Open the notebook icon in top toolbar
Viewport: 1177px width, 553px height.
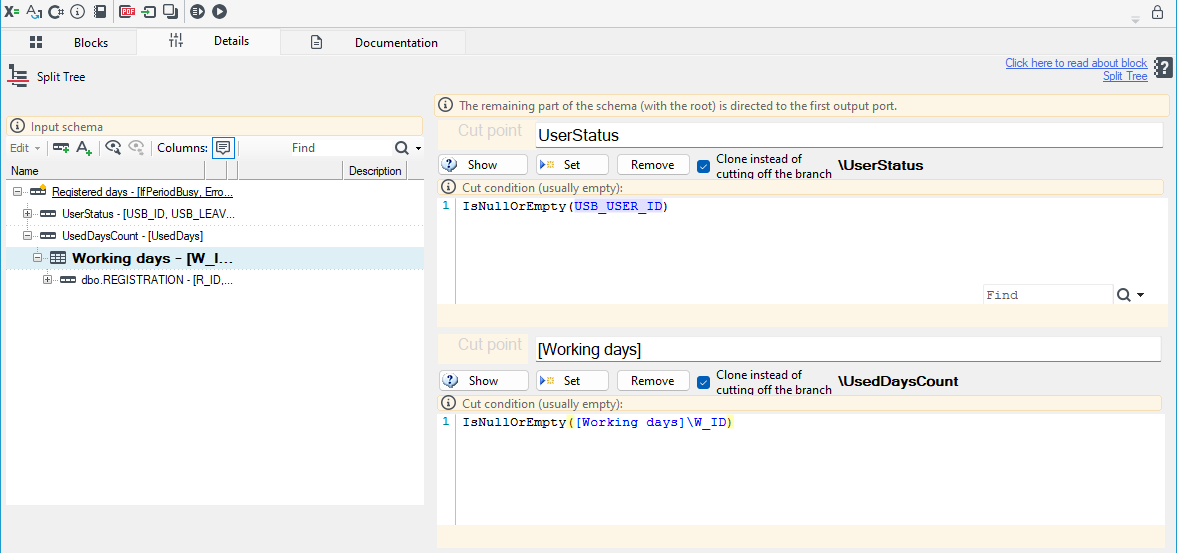(x=99, y=12)
